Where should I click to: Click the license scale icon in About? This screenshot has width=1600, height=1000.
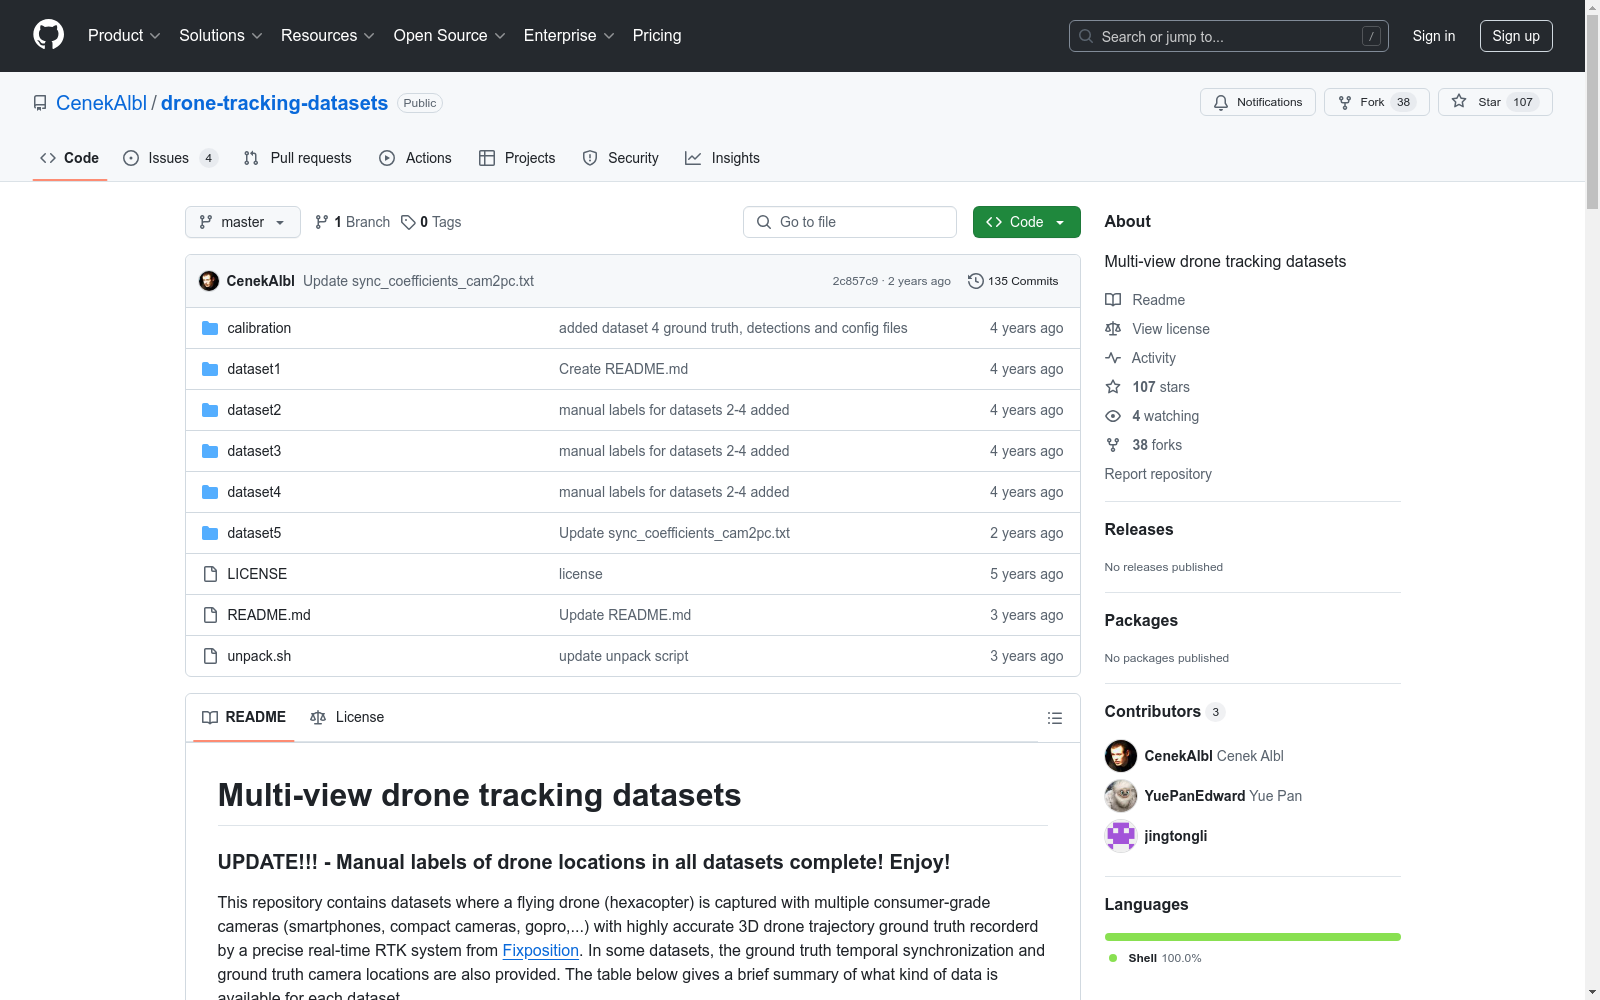(1113, 329)
